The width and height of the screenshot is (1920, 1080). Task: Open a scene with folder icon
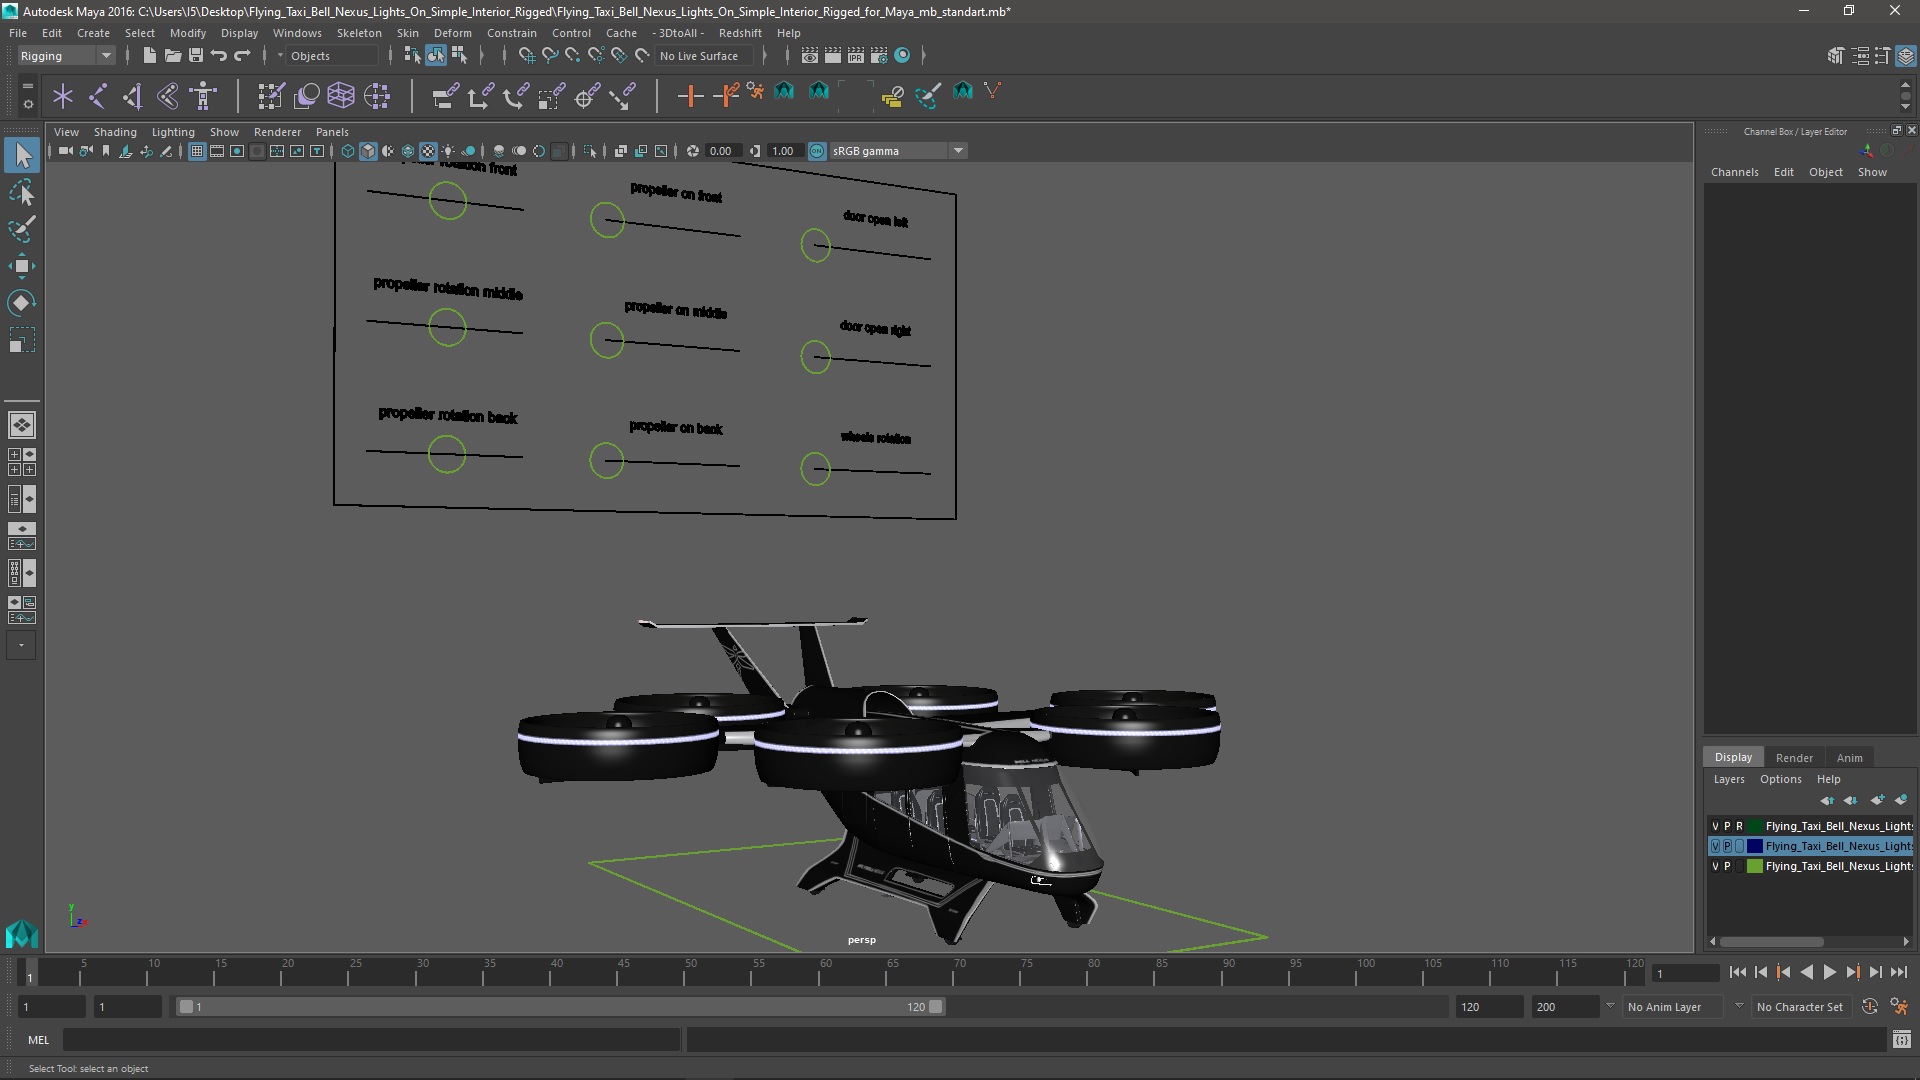172,56
